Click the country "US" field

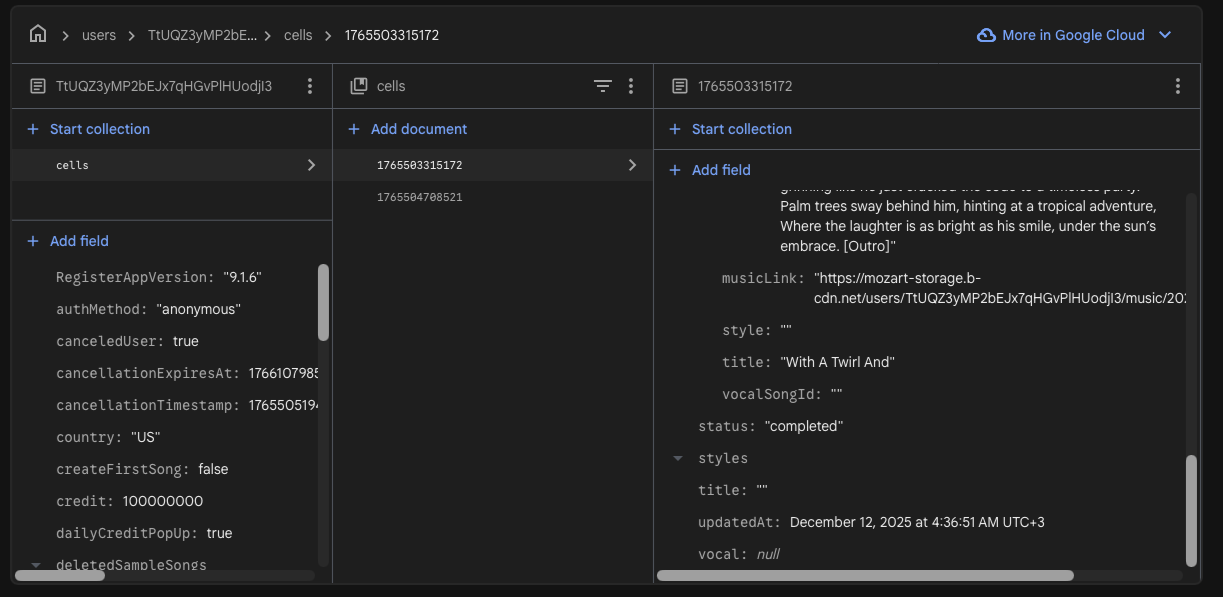click(108, 437)
